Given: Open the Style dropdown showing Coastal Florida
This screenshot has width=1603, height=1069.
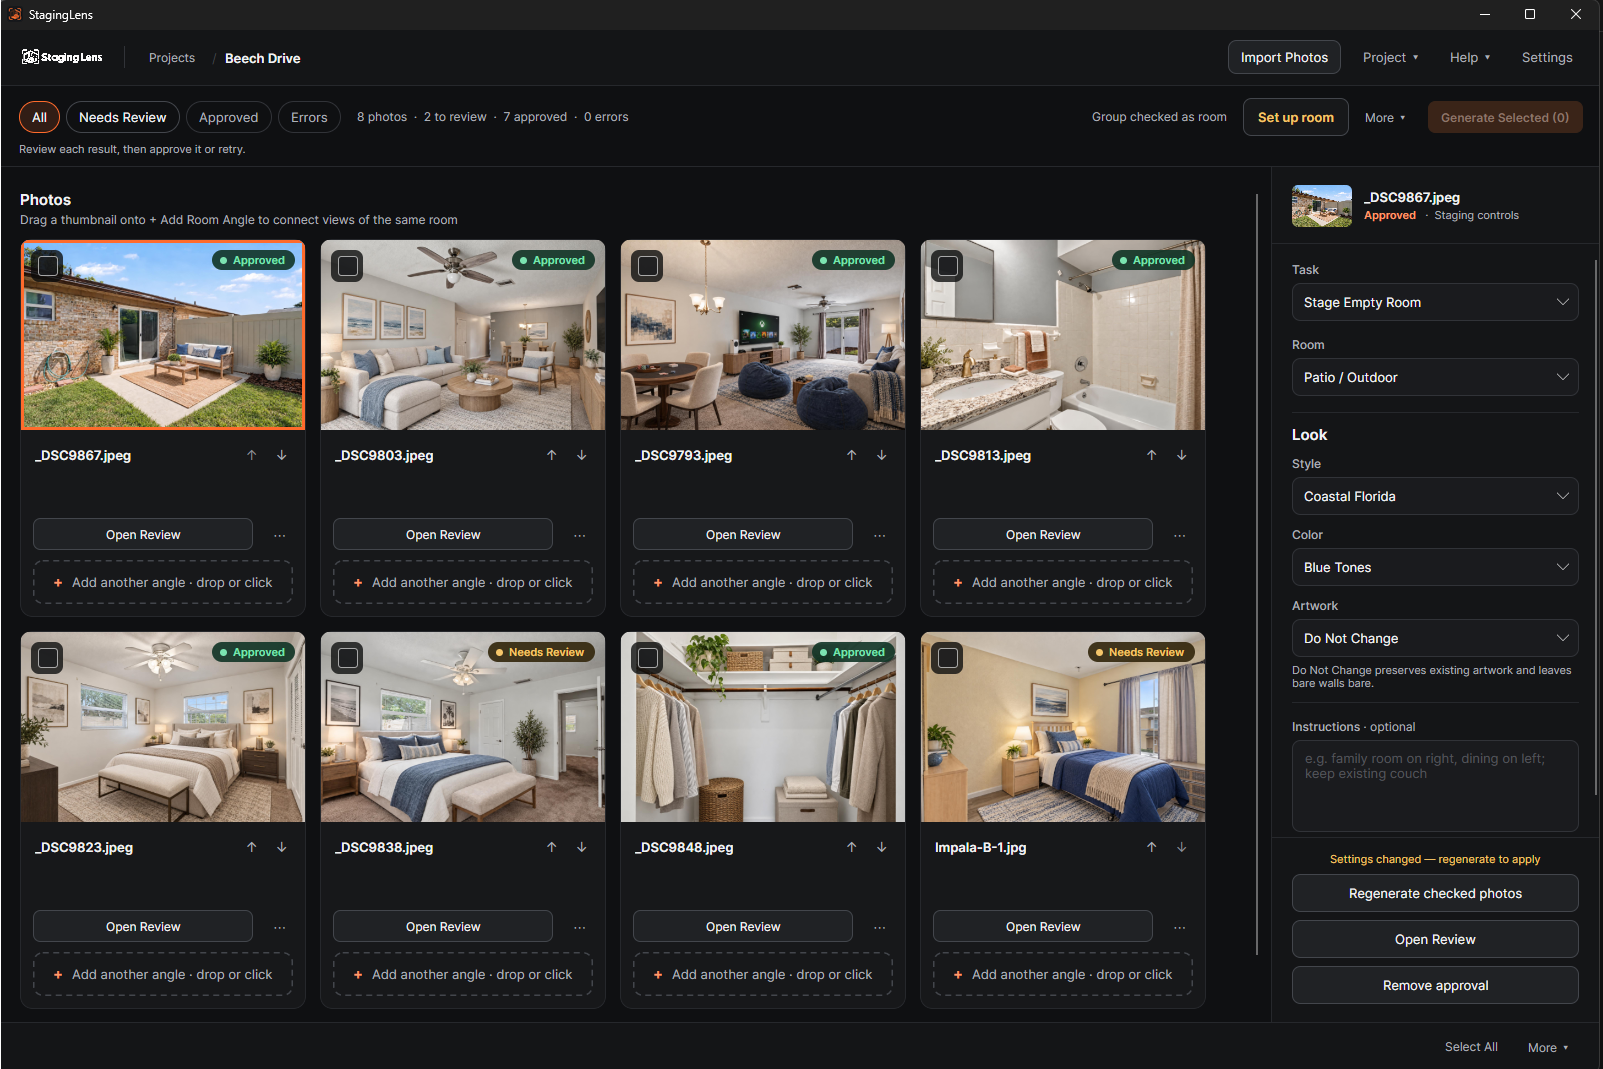Looking at the screenshot, I should click(1435, 496).
